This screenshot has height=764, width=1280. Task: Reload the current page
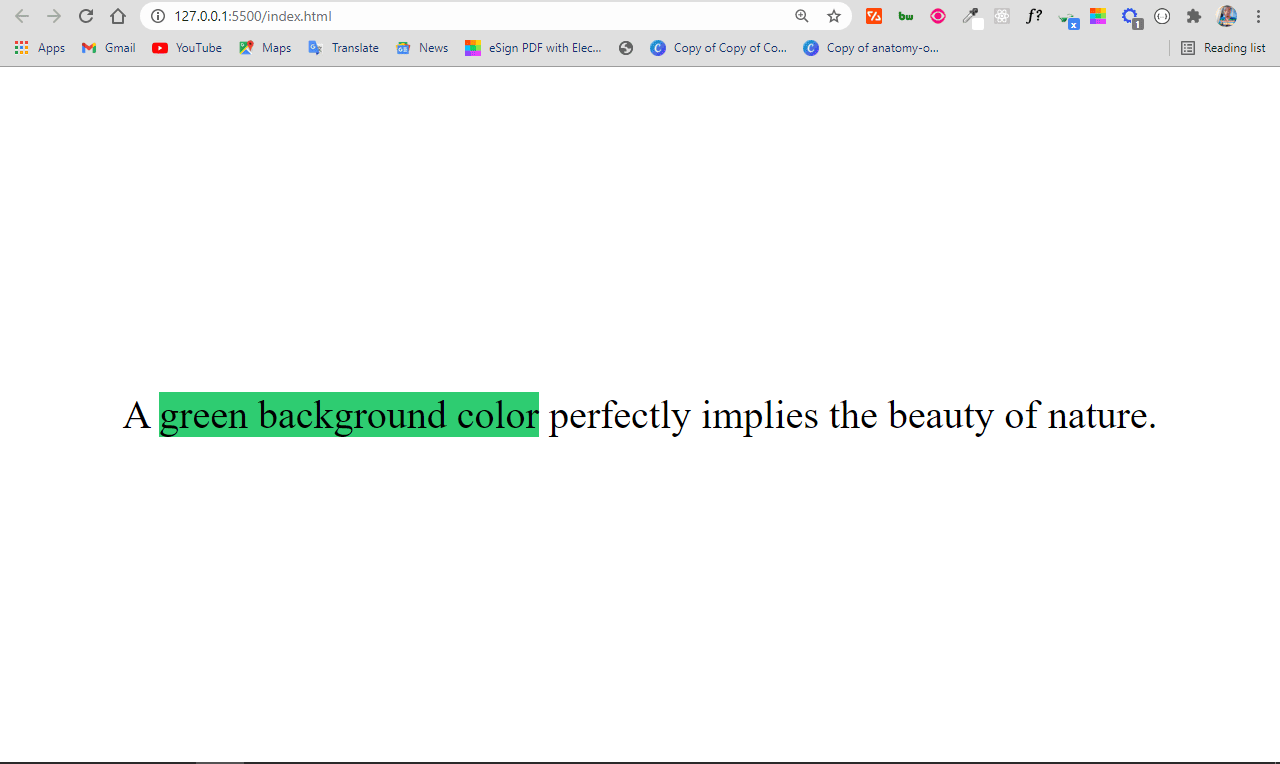[x=86, y=16]
